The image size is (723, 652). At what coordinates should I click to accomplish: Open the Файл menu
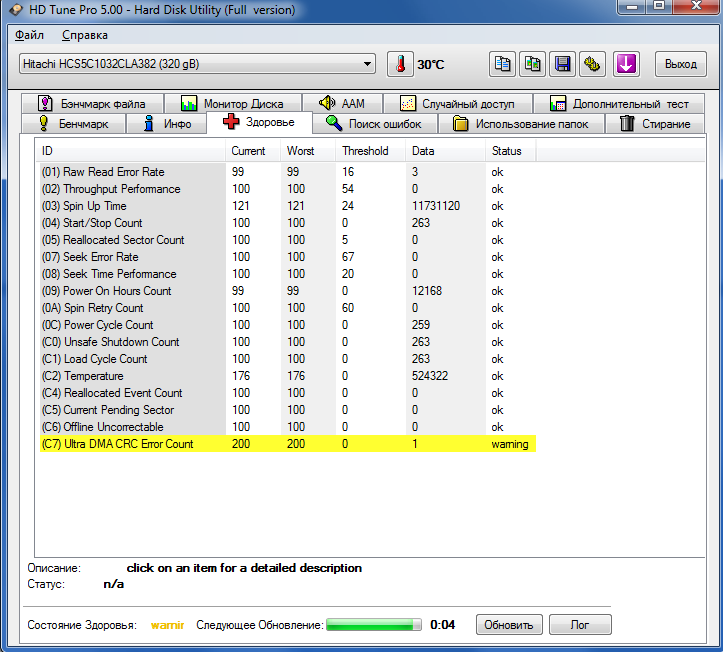click(29, 35)
